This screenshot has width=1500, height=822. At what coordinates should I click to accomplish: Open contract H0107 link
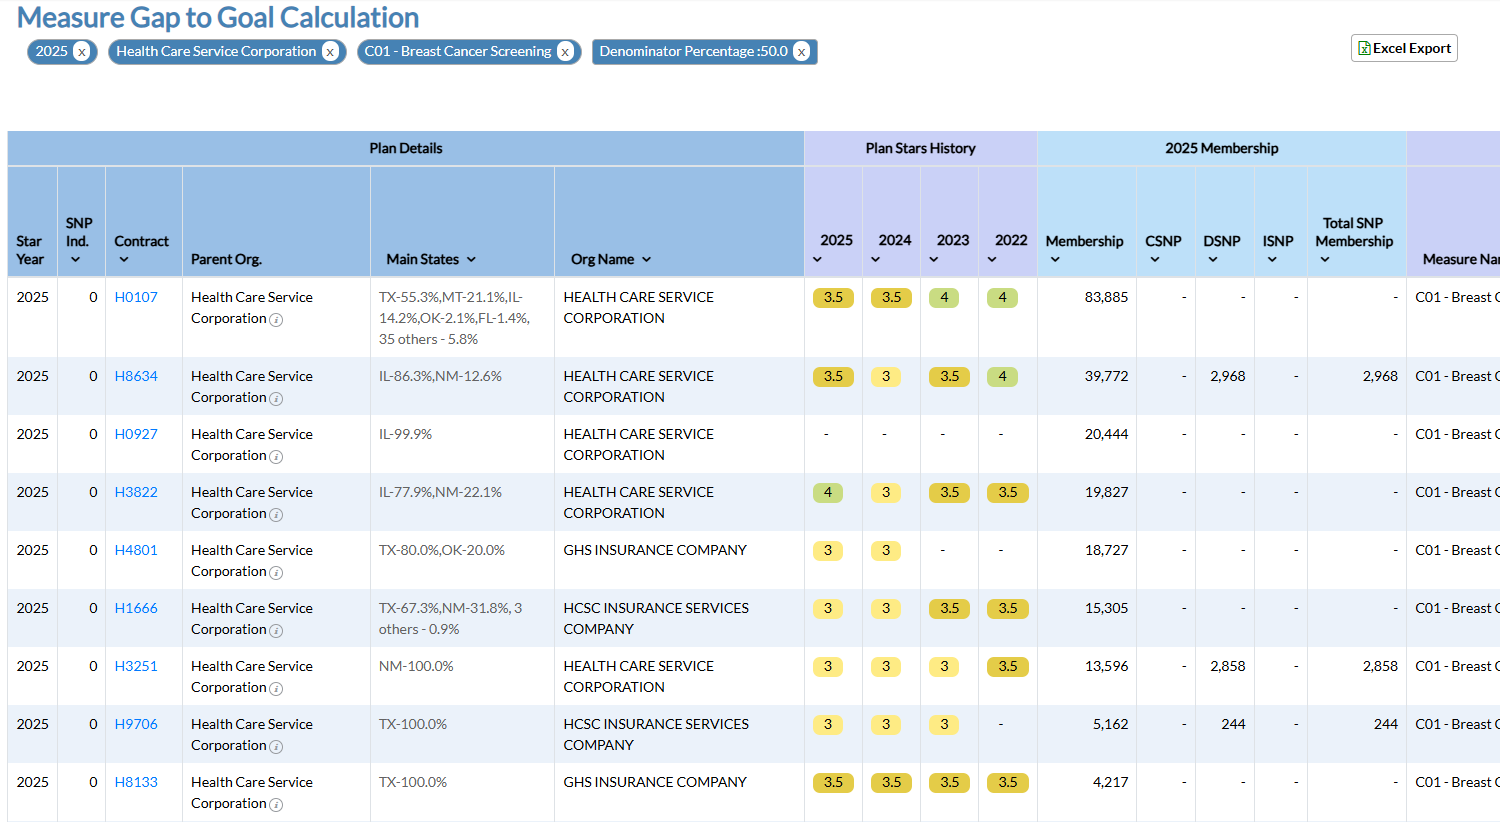[136, 297]
